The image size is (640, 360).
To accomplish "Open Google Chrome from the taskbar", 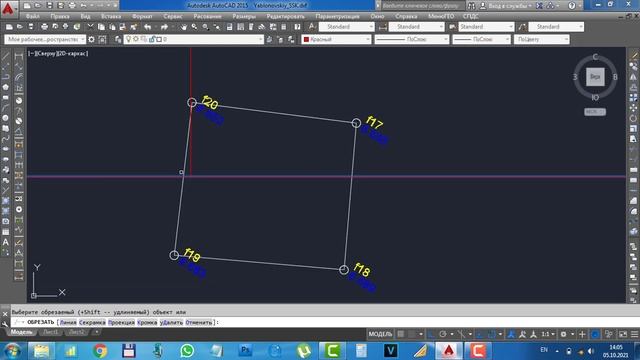I will coord(100,351).
